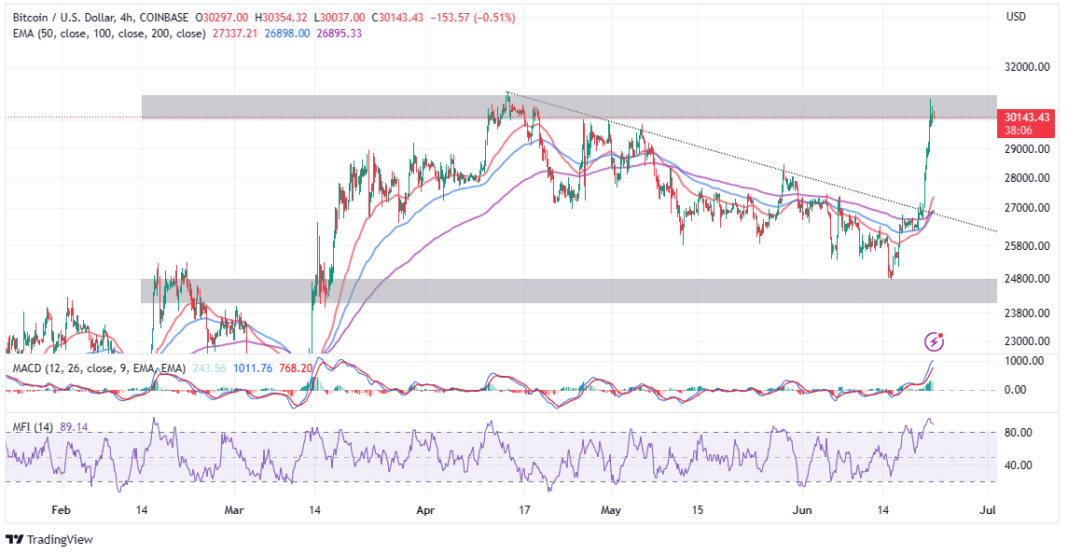Open the USD currency selector

1016,17
